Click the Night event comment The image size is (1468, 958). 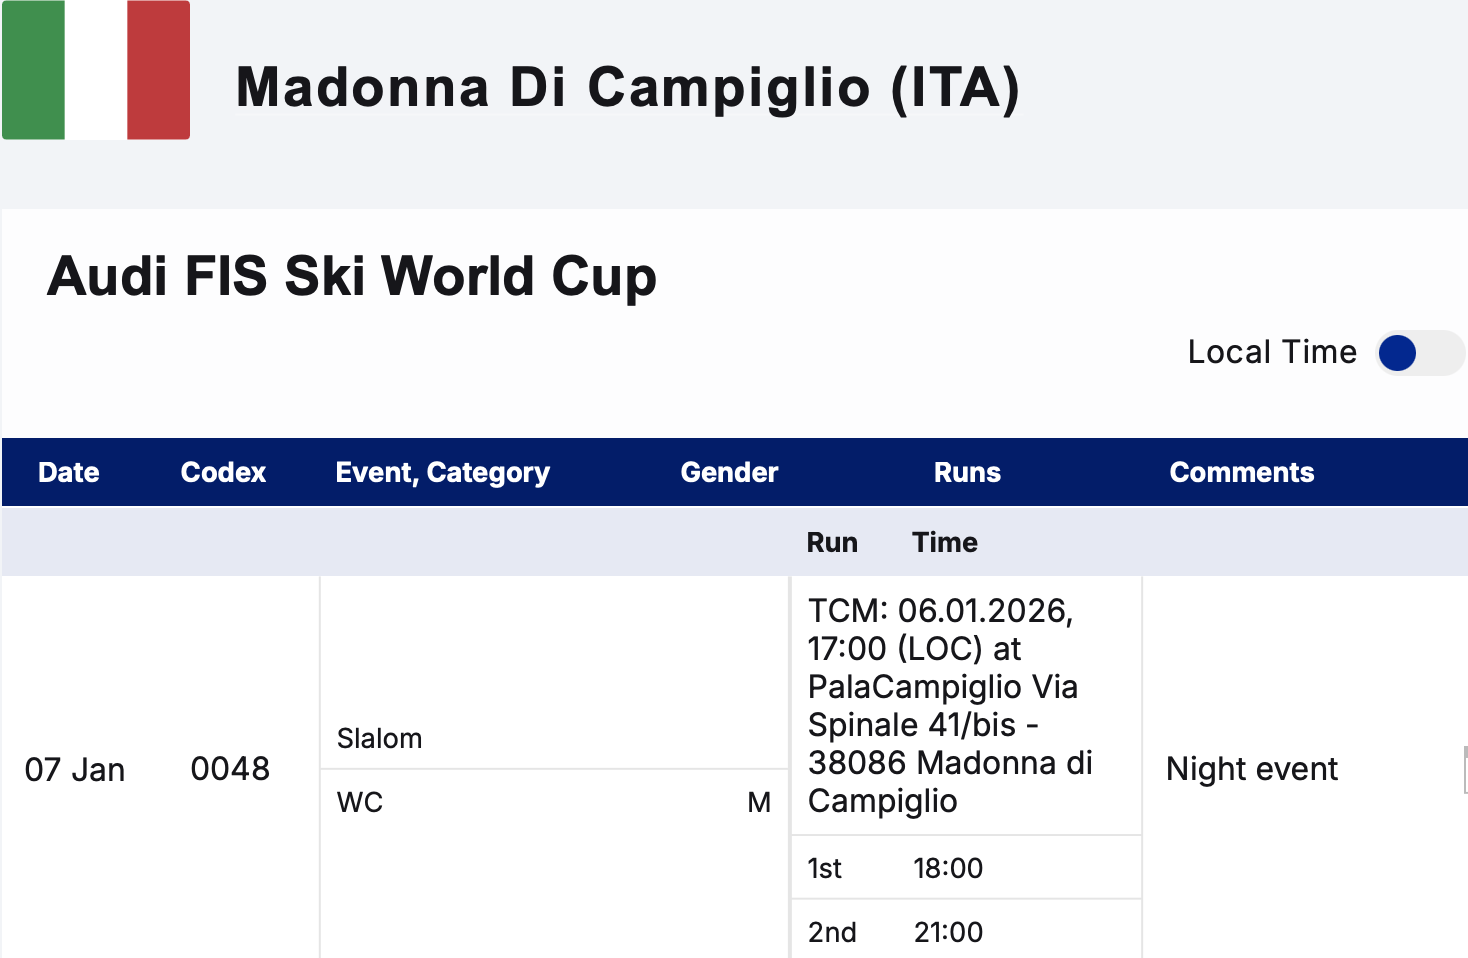click(1251, 769)
